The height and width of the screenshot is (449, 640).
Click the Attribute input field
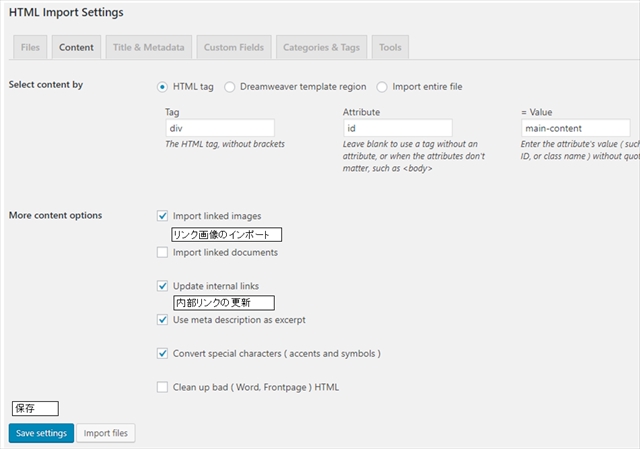(397, 129)
